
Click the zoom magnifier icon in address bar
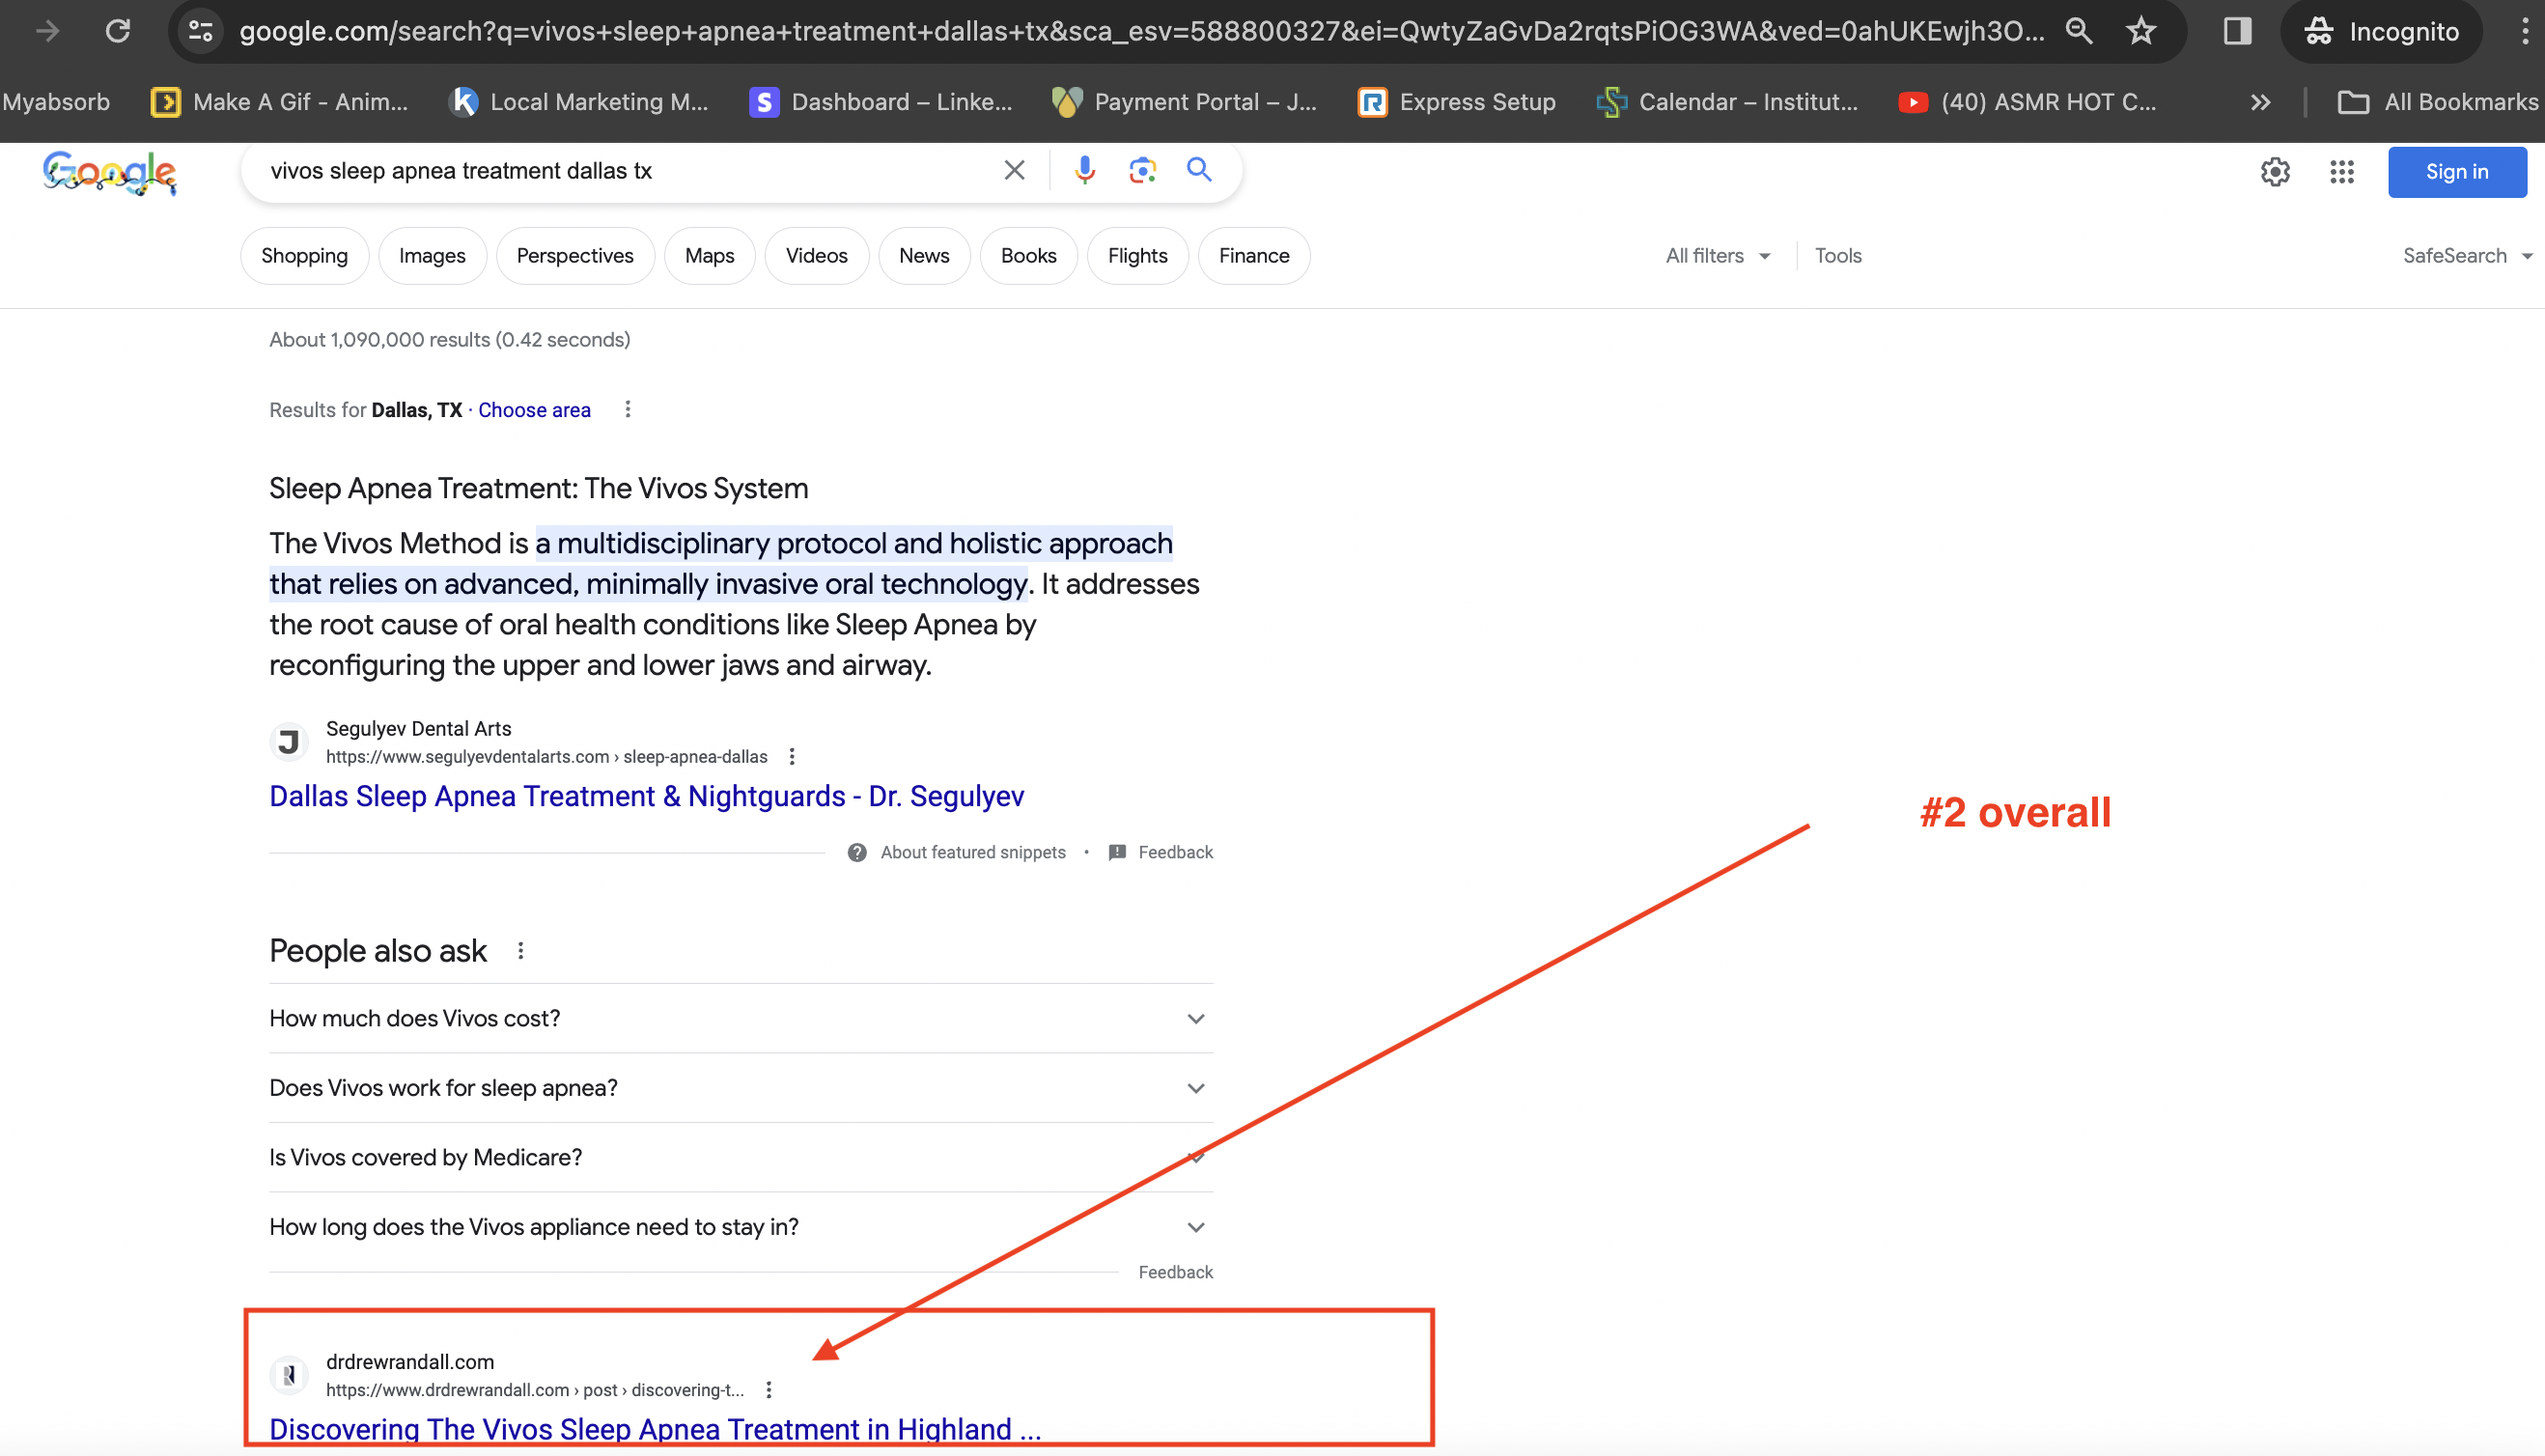coord(2079,31)
